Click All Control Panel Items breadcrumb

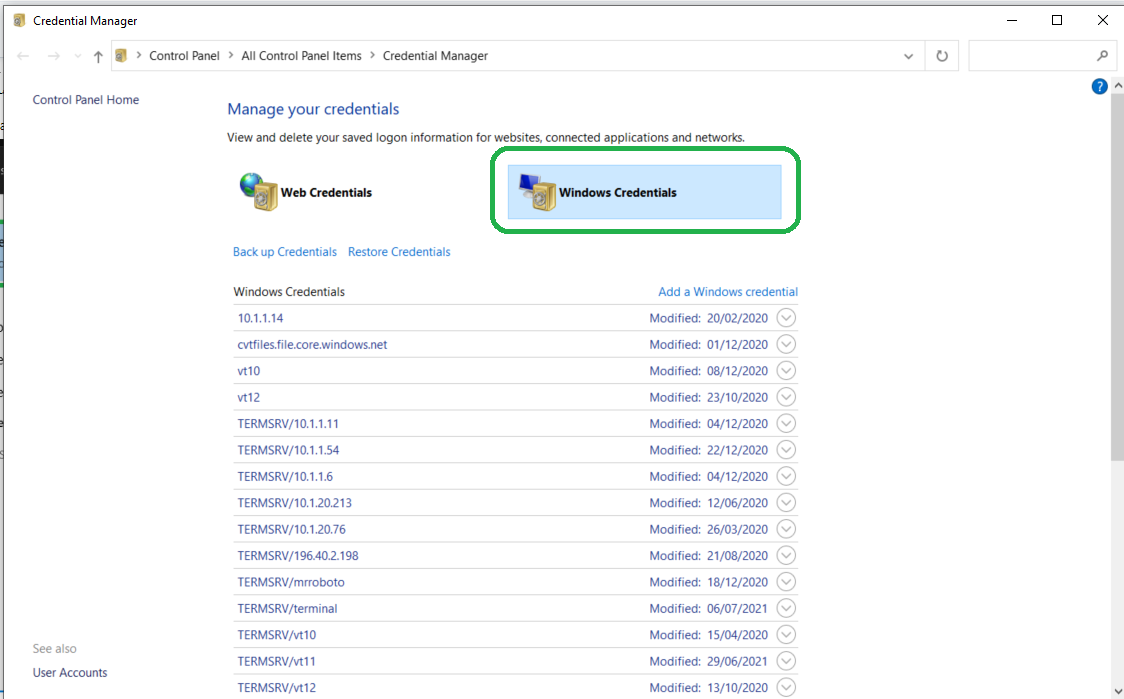(301, 56)
